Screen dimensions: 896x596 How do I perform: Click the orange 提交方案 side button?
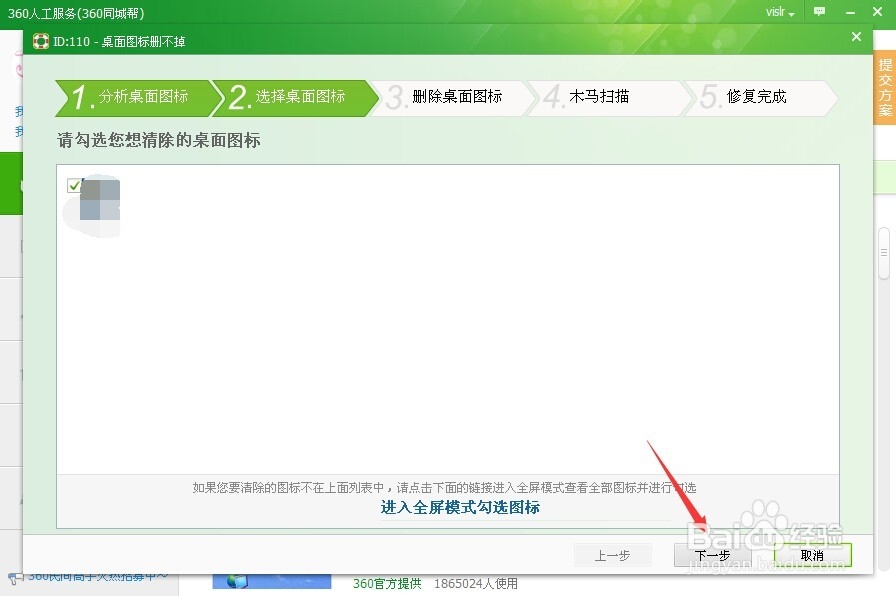884,84
